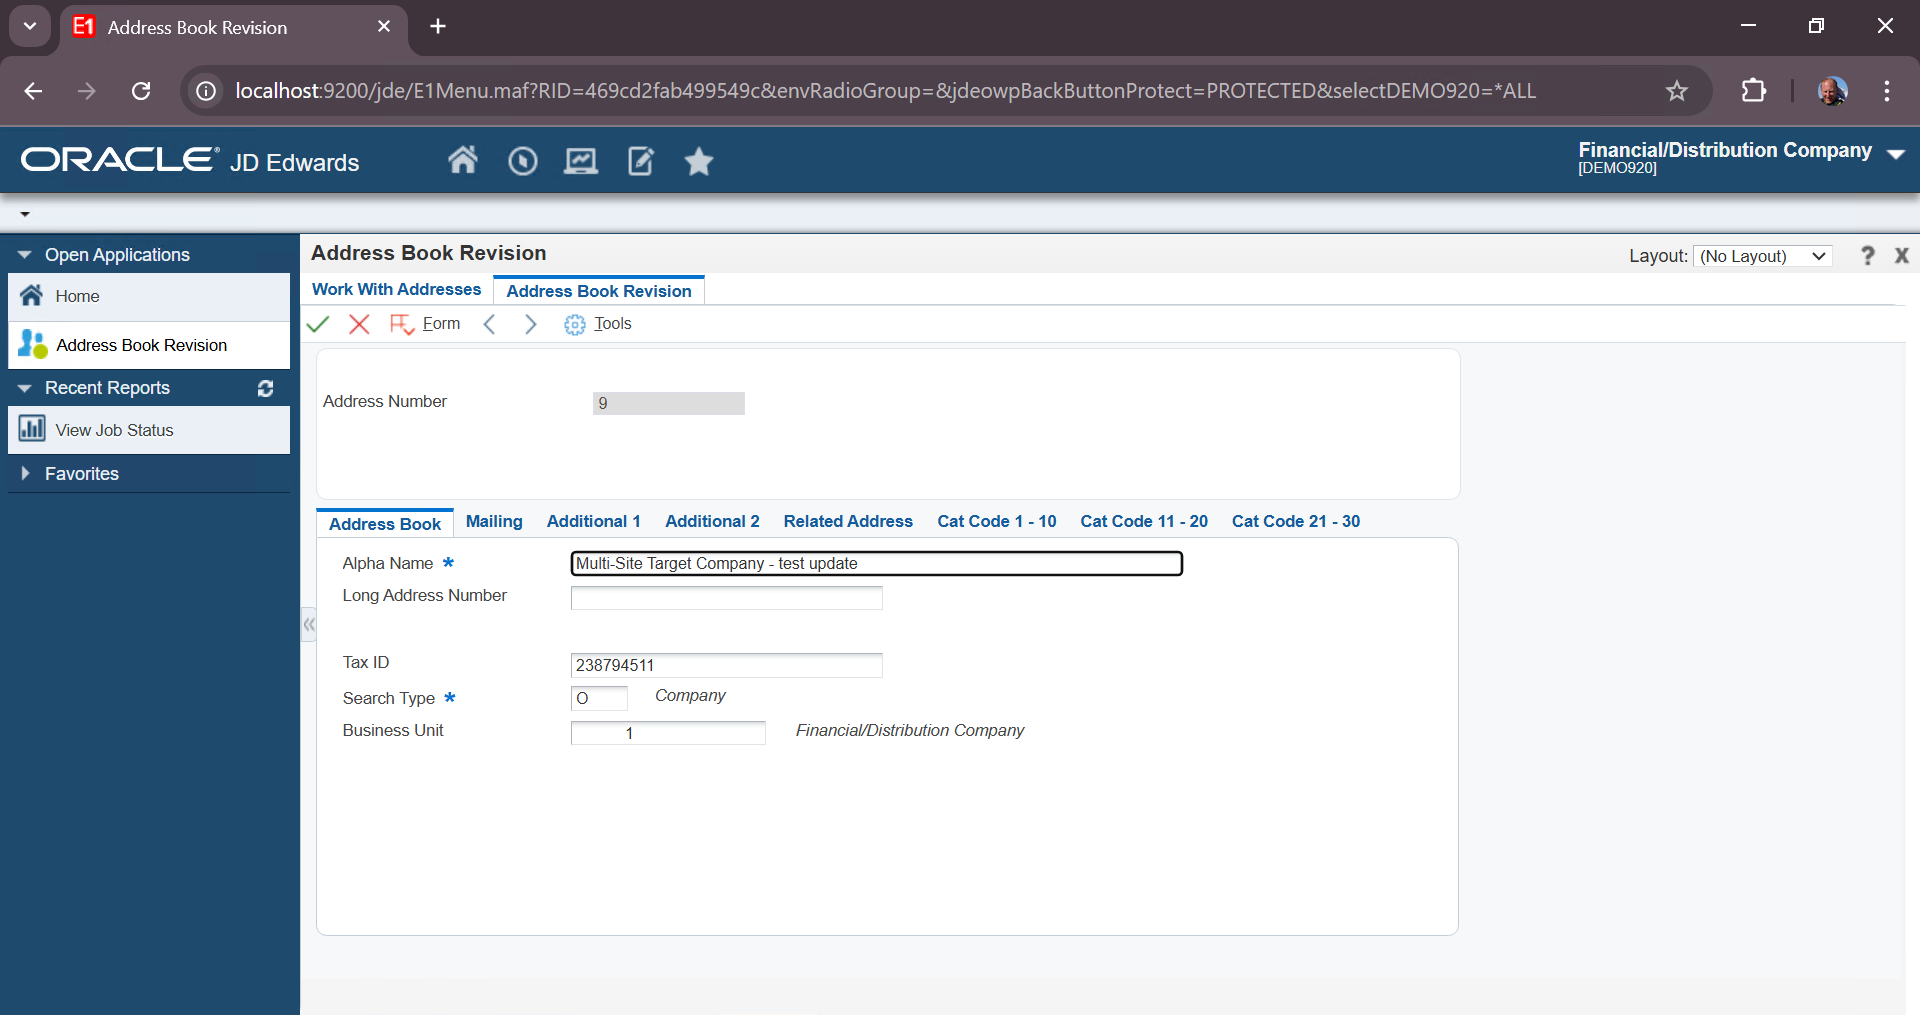The width and height of the screenshot is (1920, 1015).
Task: Open View Job Status
Action: pos(114,430)
